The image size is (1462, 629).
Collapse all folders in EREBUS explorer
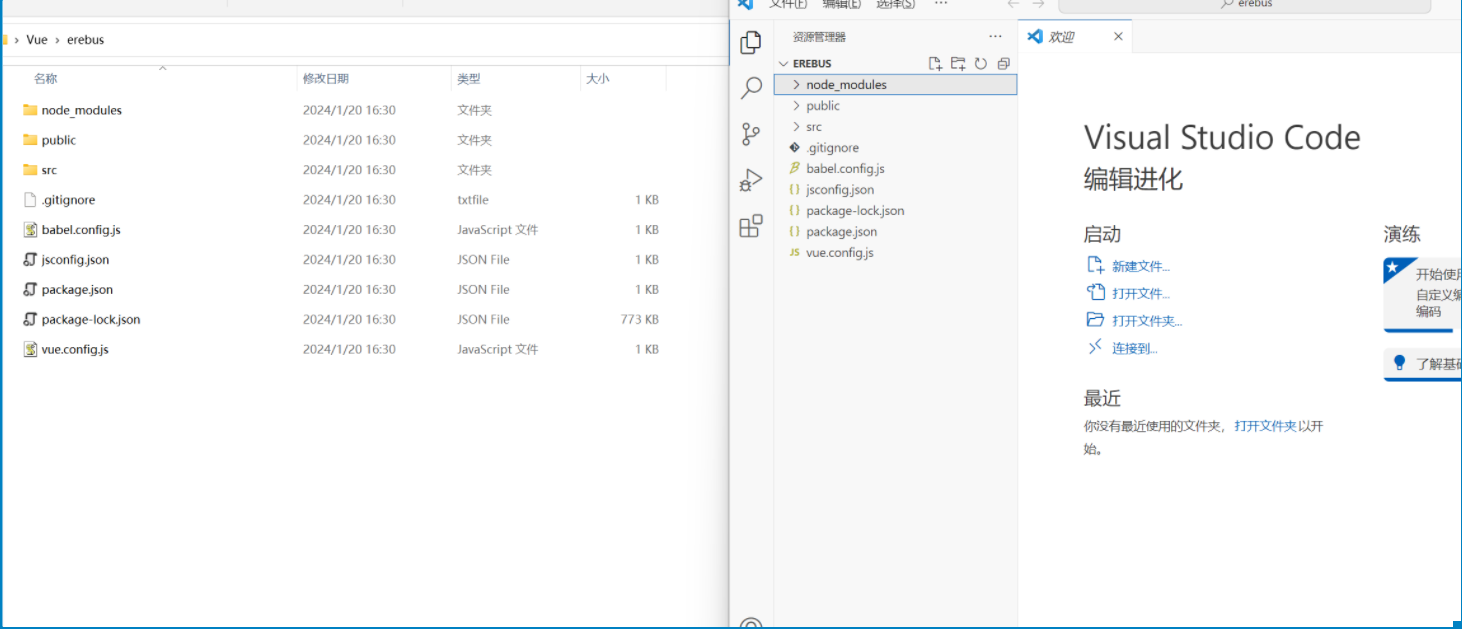[1004, 64]
